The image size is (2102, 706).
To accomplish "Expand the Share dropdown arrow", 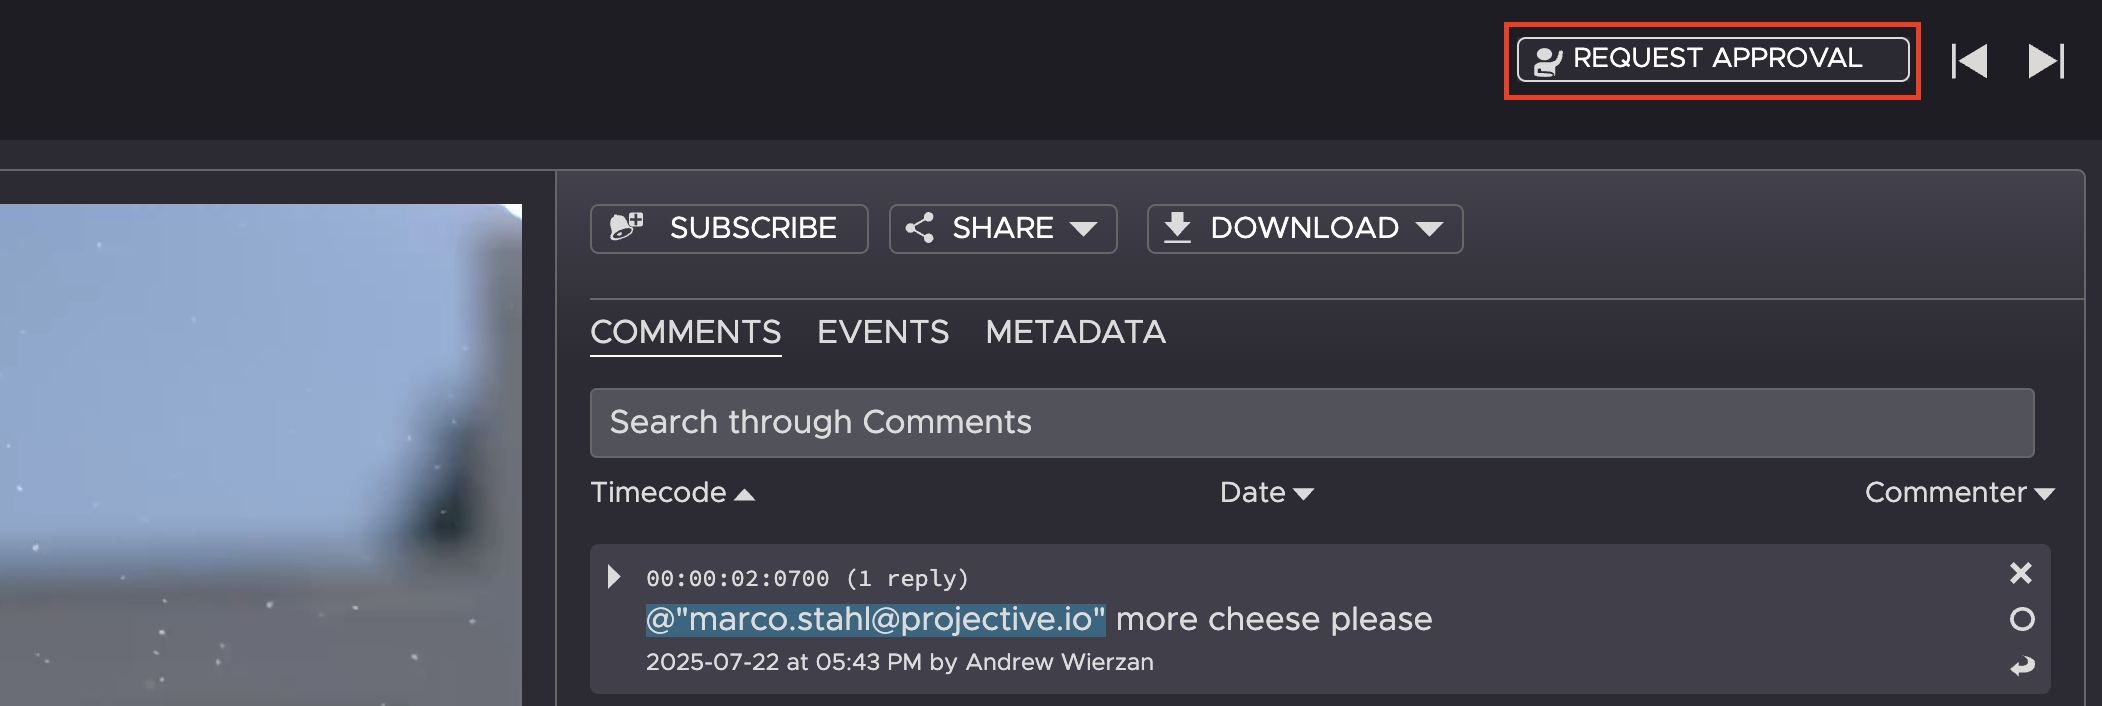I will 1083,229.
